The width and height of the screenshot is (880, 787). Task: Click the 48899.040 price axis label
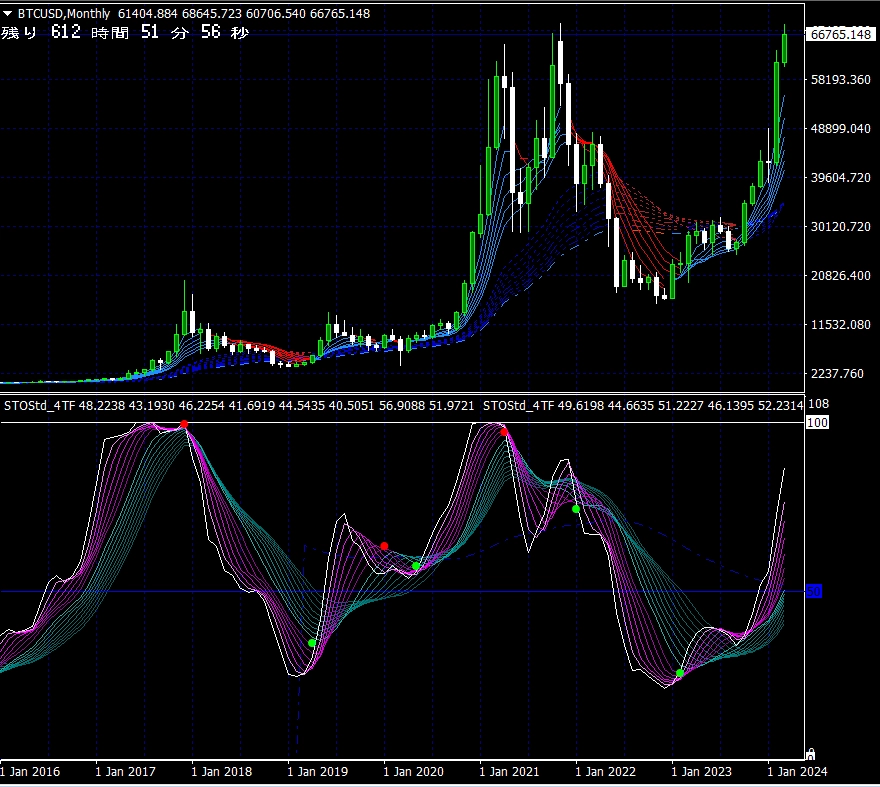pyautogui.click(x=840, y=129)
